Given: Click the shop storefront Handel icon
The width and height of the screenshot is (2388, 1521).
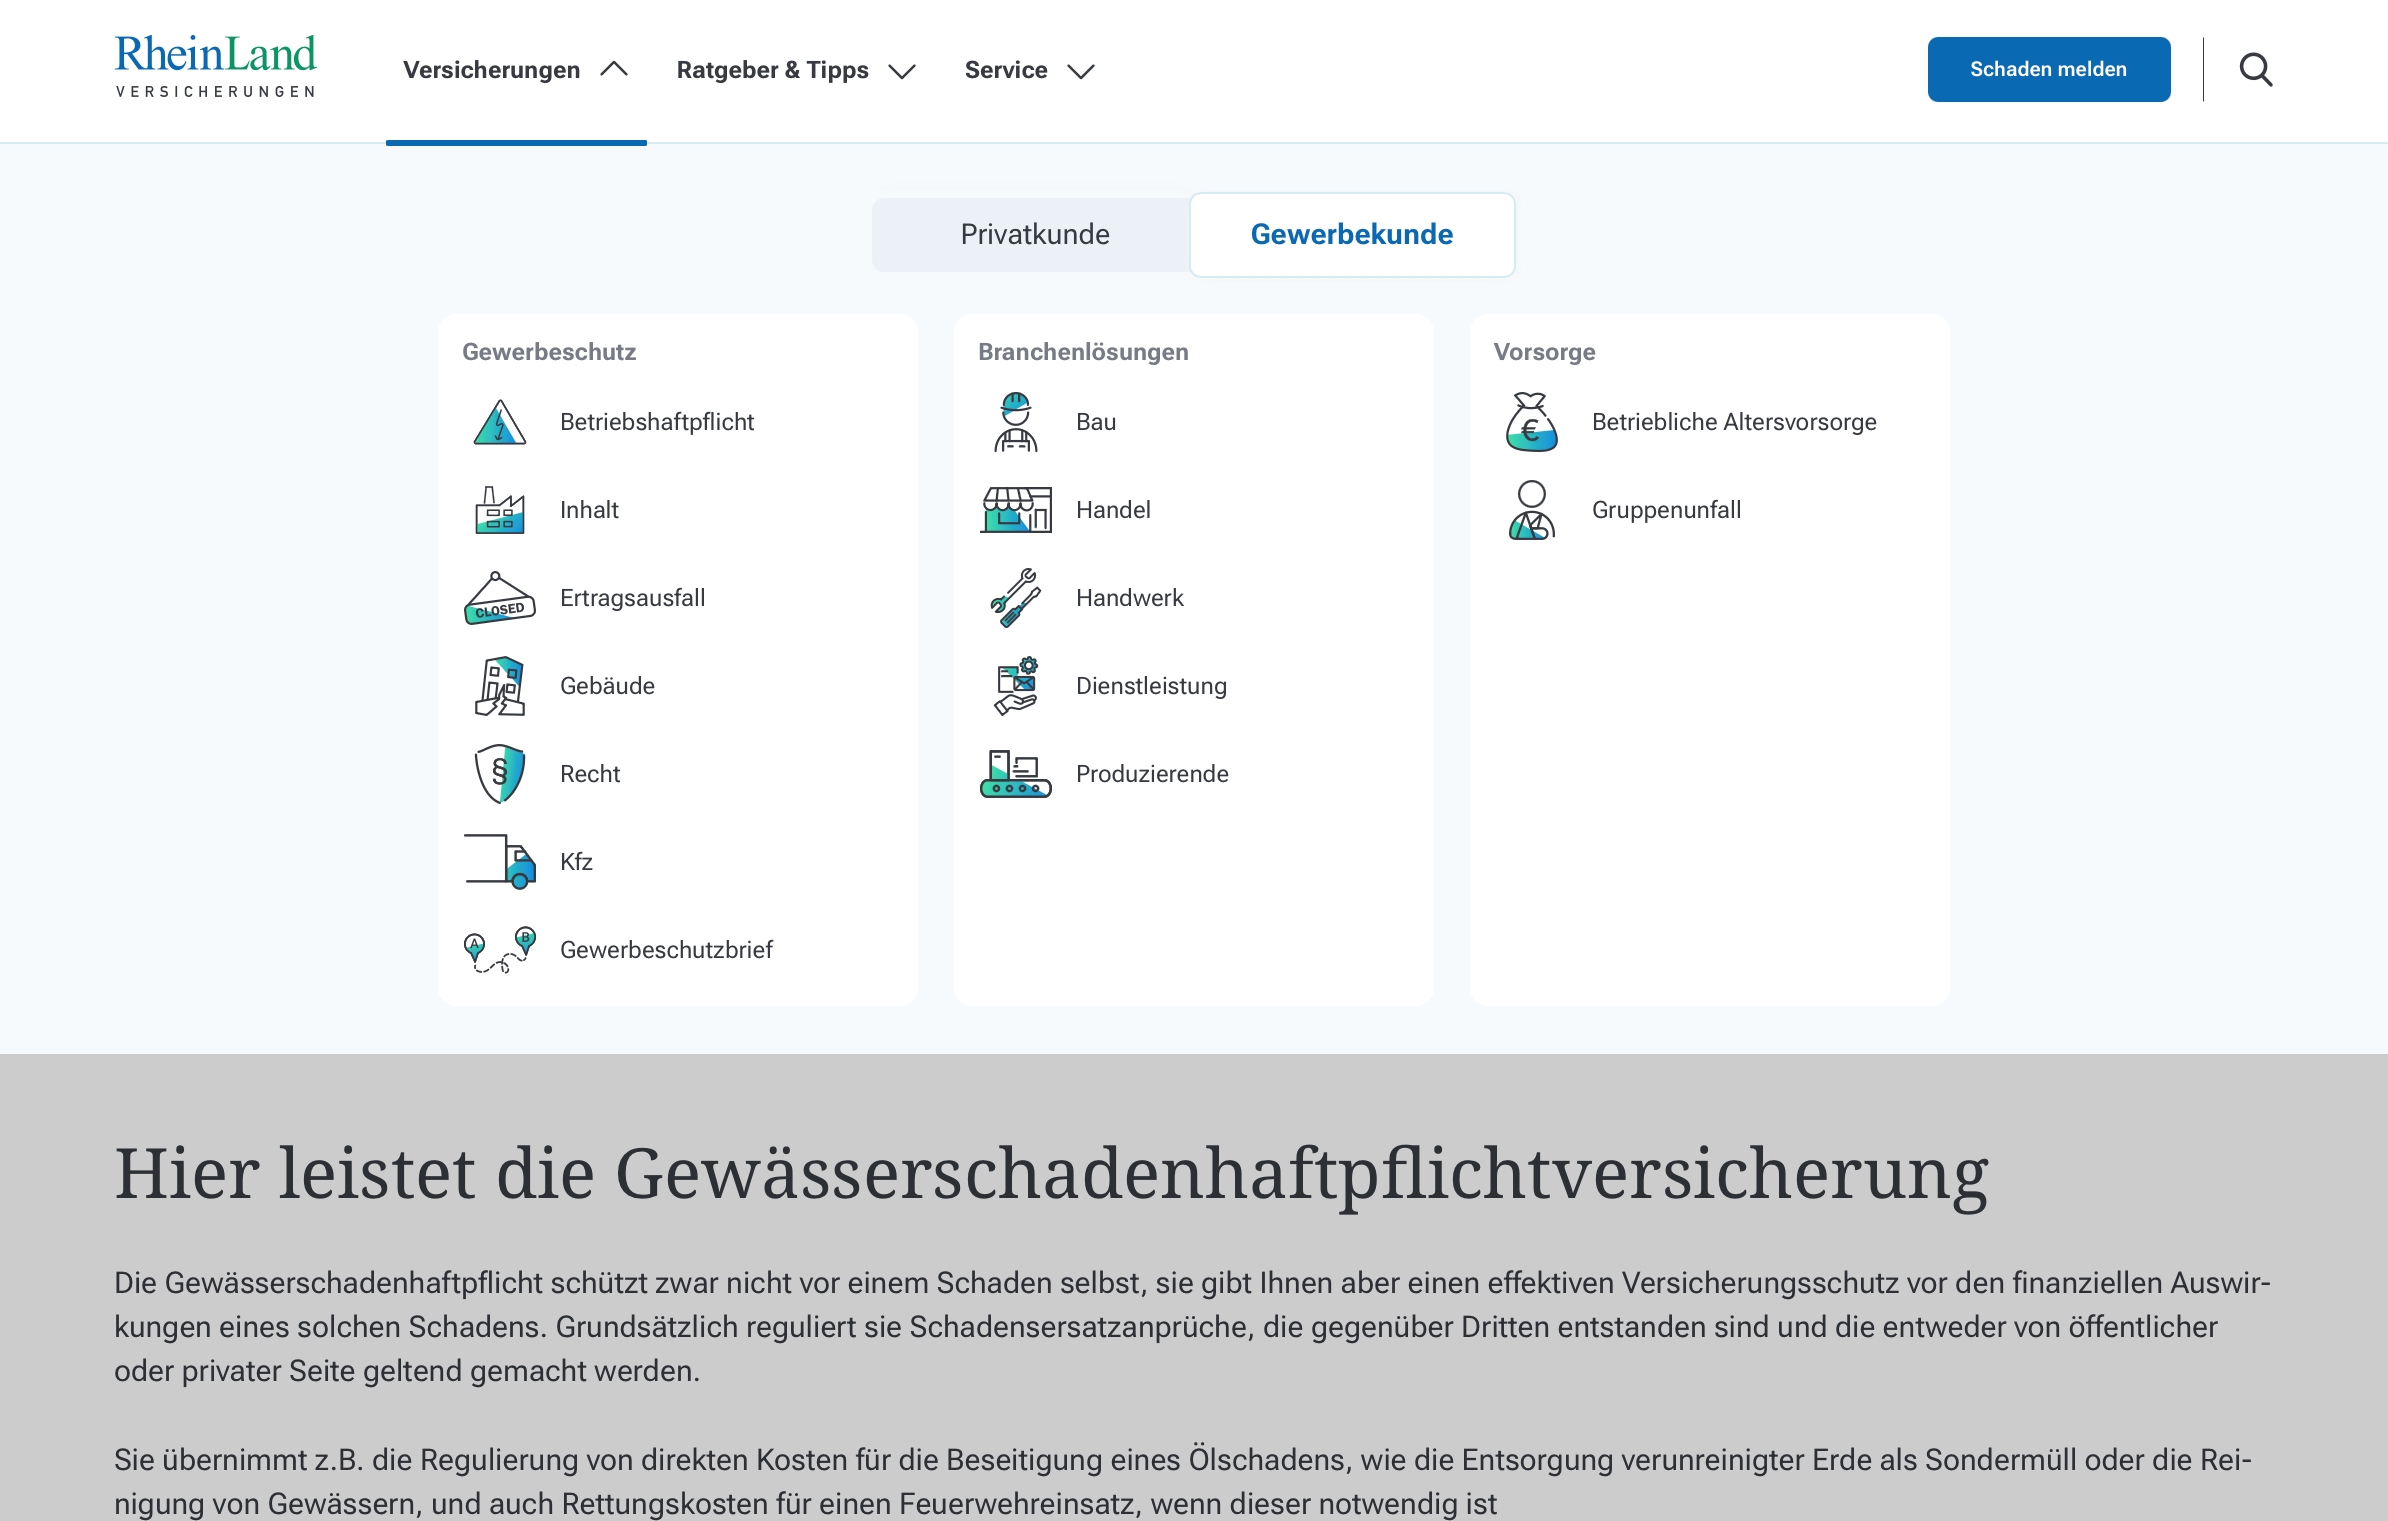Looking at the screenshot, I should (x=1015, y=510).
